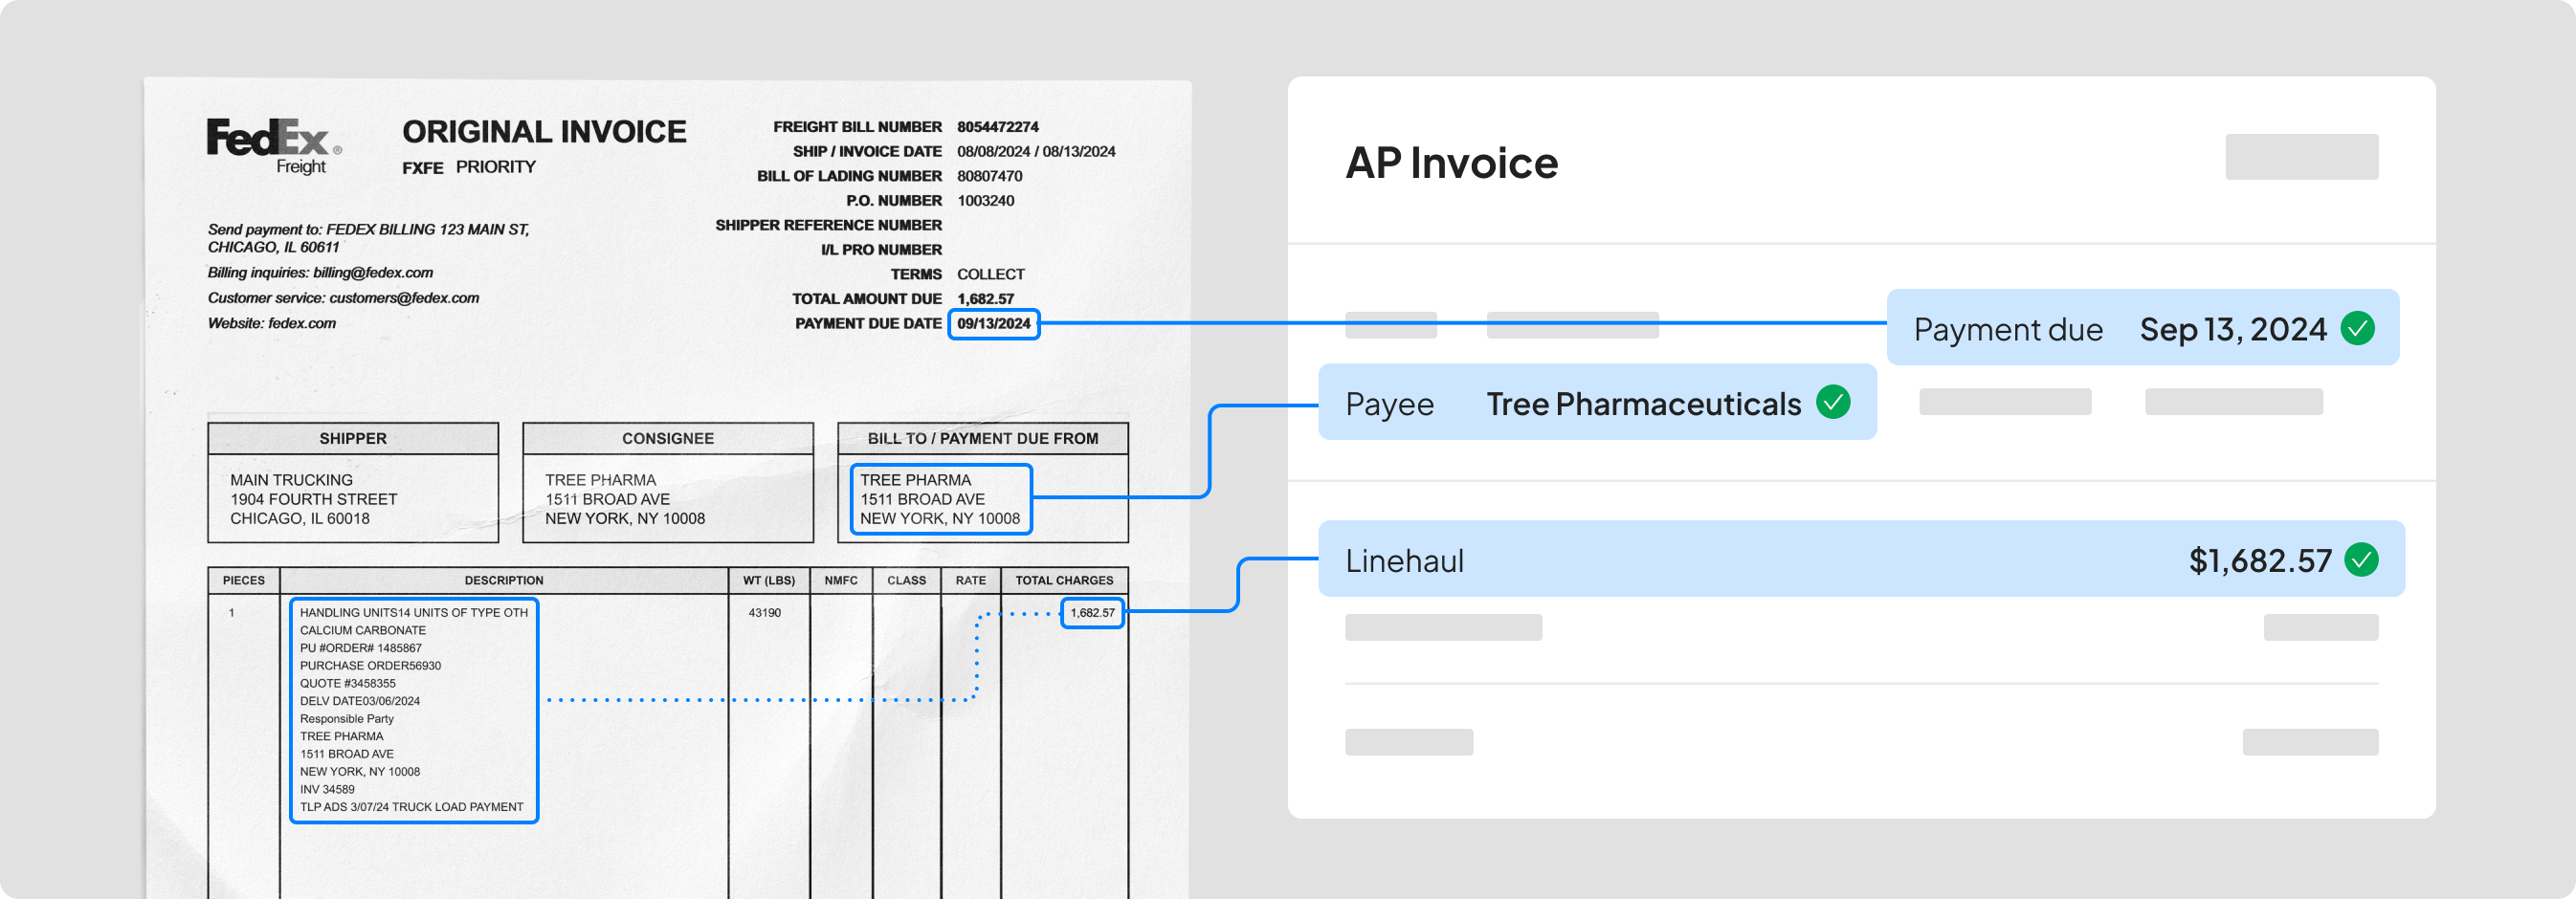The image size is (2576, 899).
Task: Click the highlighted 1,682.57 total charges value
Action: pos(1092,614)
